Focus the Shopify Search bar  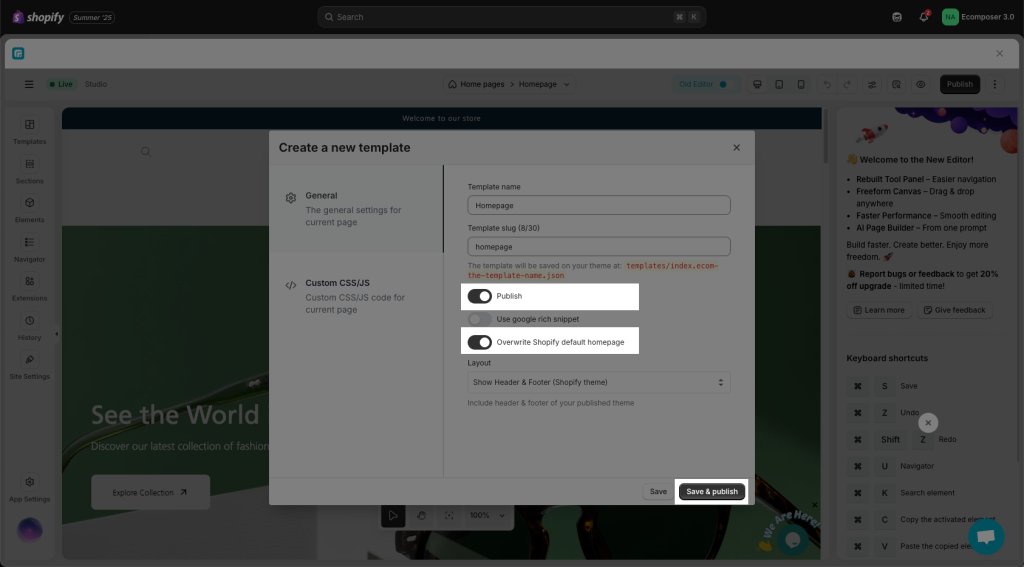(511, 17)
